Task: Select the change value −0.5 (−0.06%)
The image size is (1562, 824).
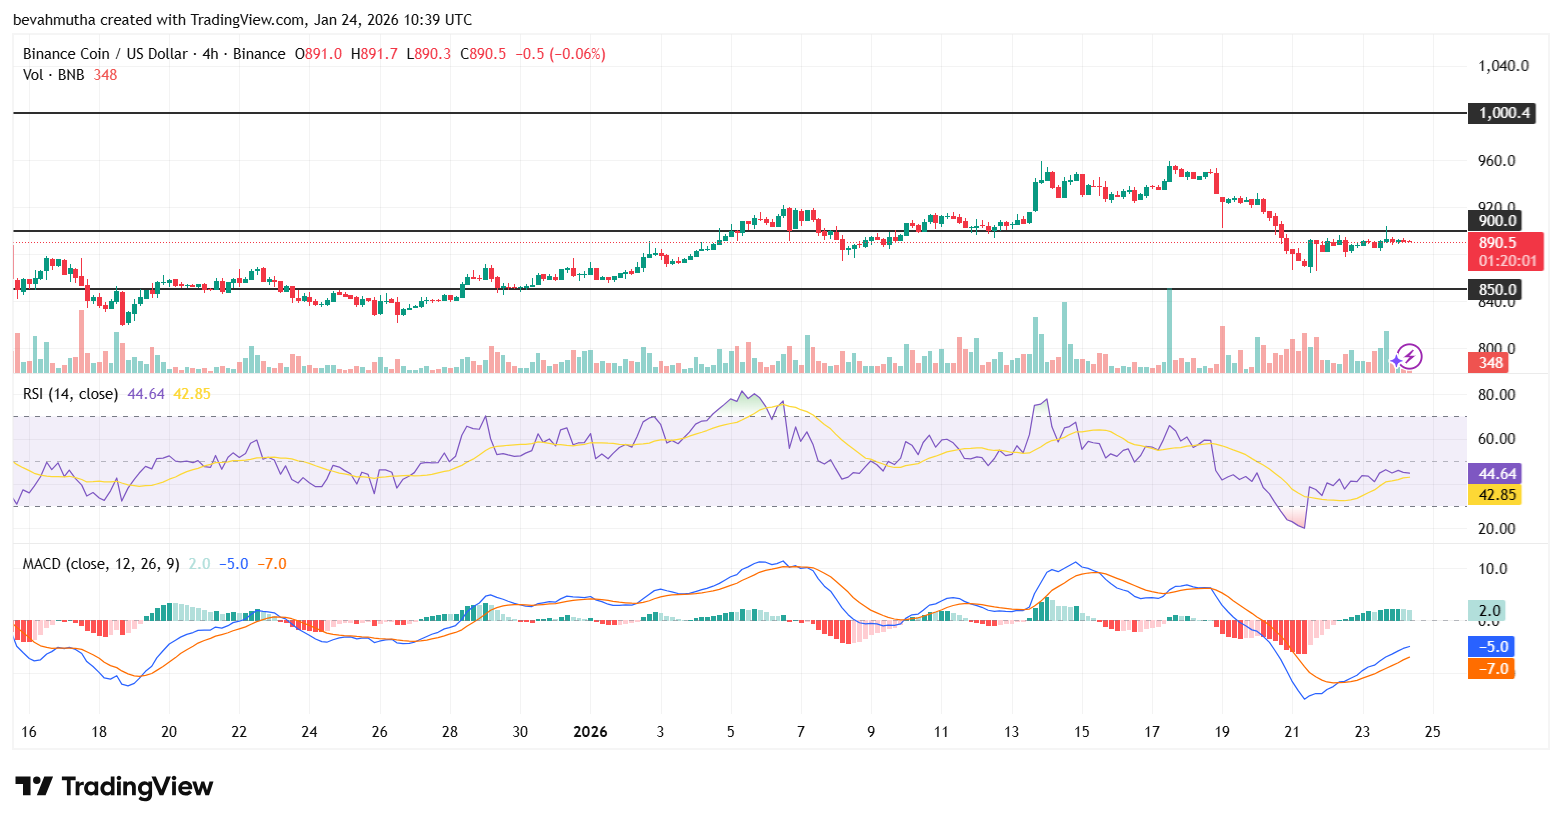Action: click(x=560, y=54)
